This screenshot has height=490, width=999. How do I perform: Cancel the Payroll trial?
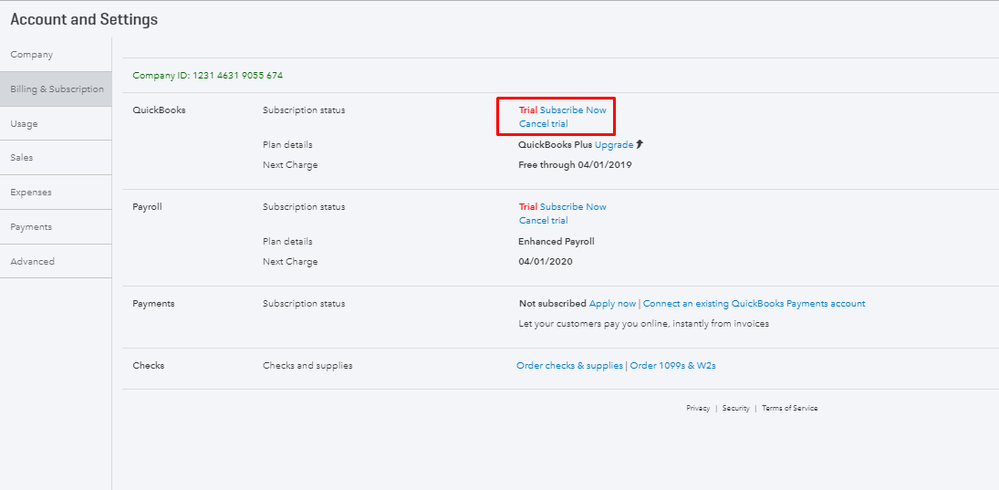pos(543,221)
